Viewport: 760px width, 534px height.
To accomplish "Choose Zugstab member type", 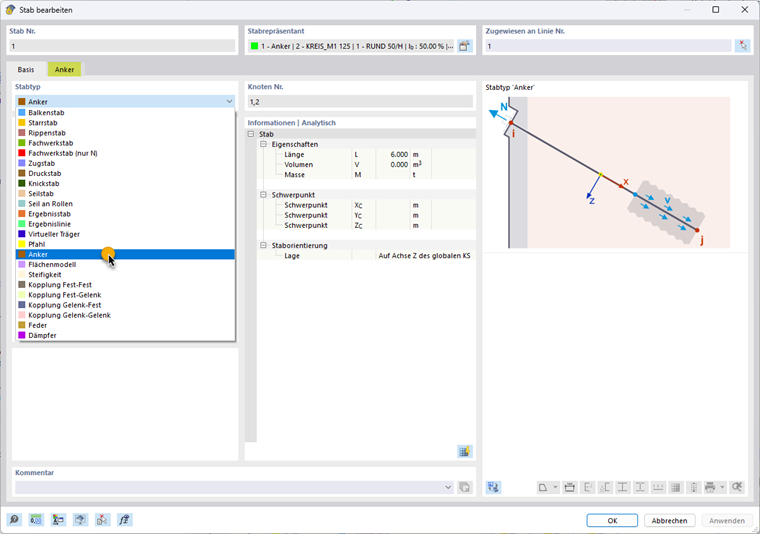I will 126,163.
